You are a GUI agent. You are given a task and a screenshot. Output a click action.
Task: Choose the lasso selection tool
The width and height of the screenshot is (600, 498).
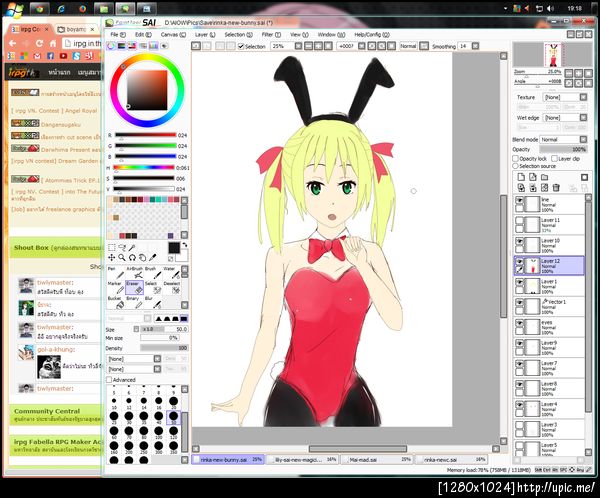pos(122,248)
